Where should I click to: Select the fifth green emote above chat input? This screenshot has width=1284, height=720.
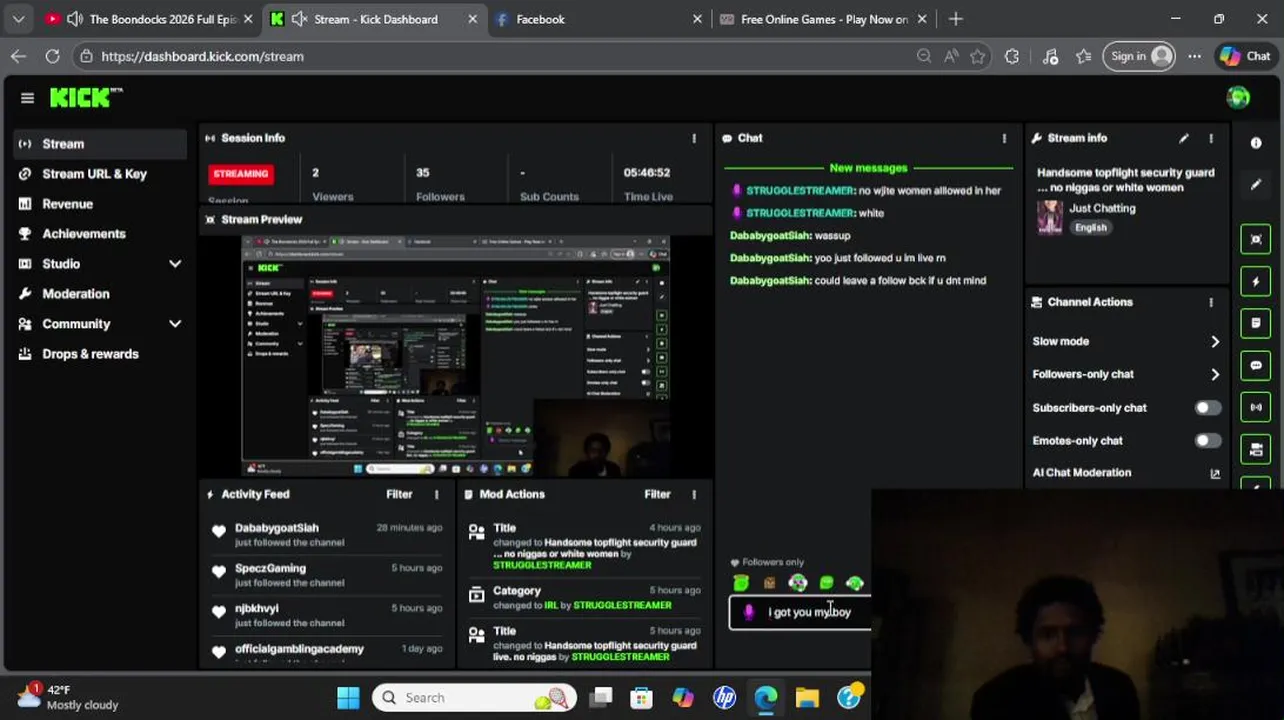[855, 583]
